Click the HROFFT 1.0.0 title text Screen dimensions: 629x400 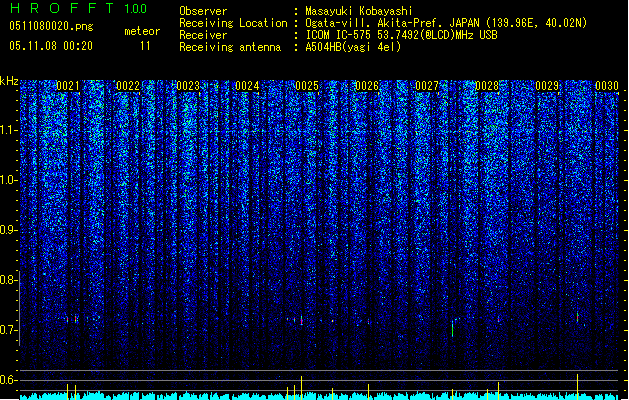click(x=79, y=8)
